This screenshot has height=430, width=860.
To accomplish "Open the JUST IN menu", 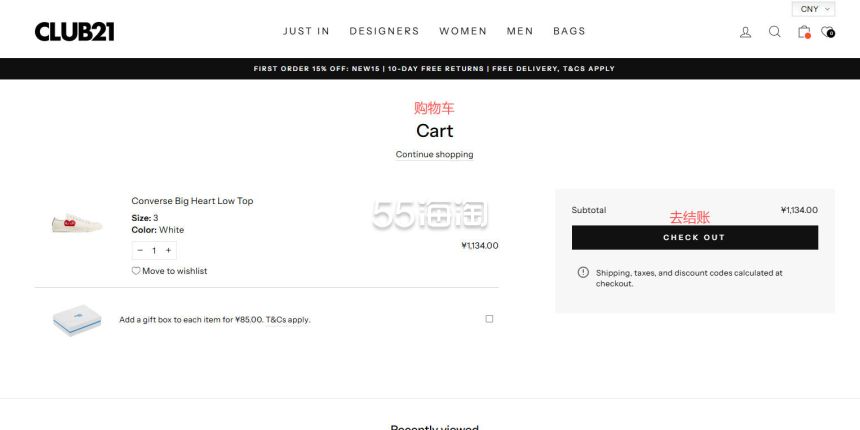I will 306,31.
